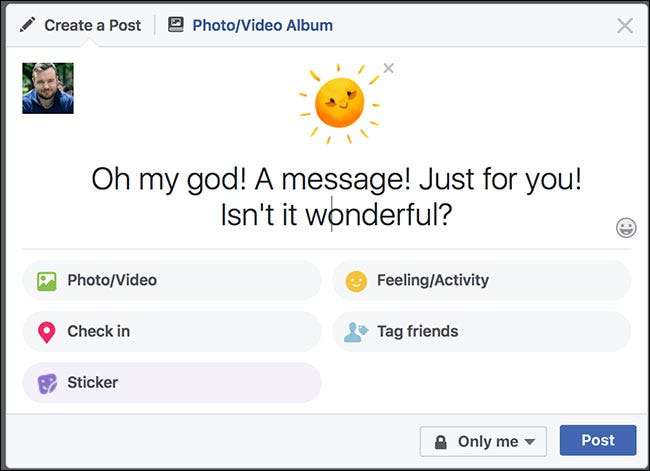Click the pencil icon beside Create a Post
650x471 pixels.
pyautogui.click(x=27, y=25)
